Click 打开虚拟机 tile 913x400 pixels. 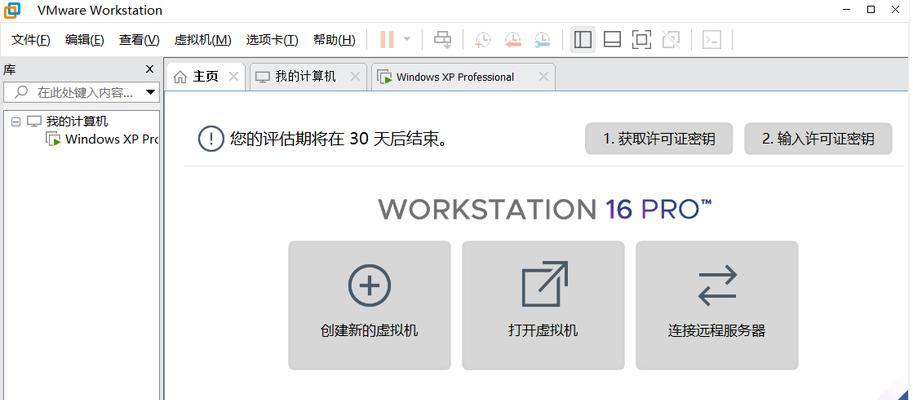pos(543,305)
